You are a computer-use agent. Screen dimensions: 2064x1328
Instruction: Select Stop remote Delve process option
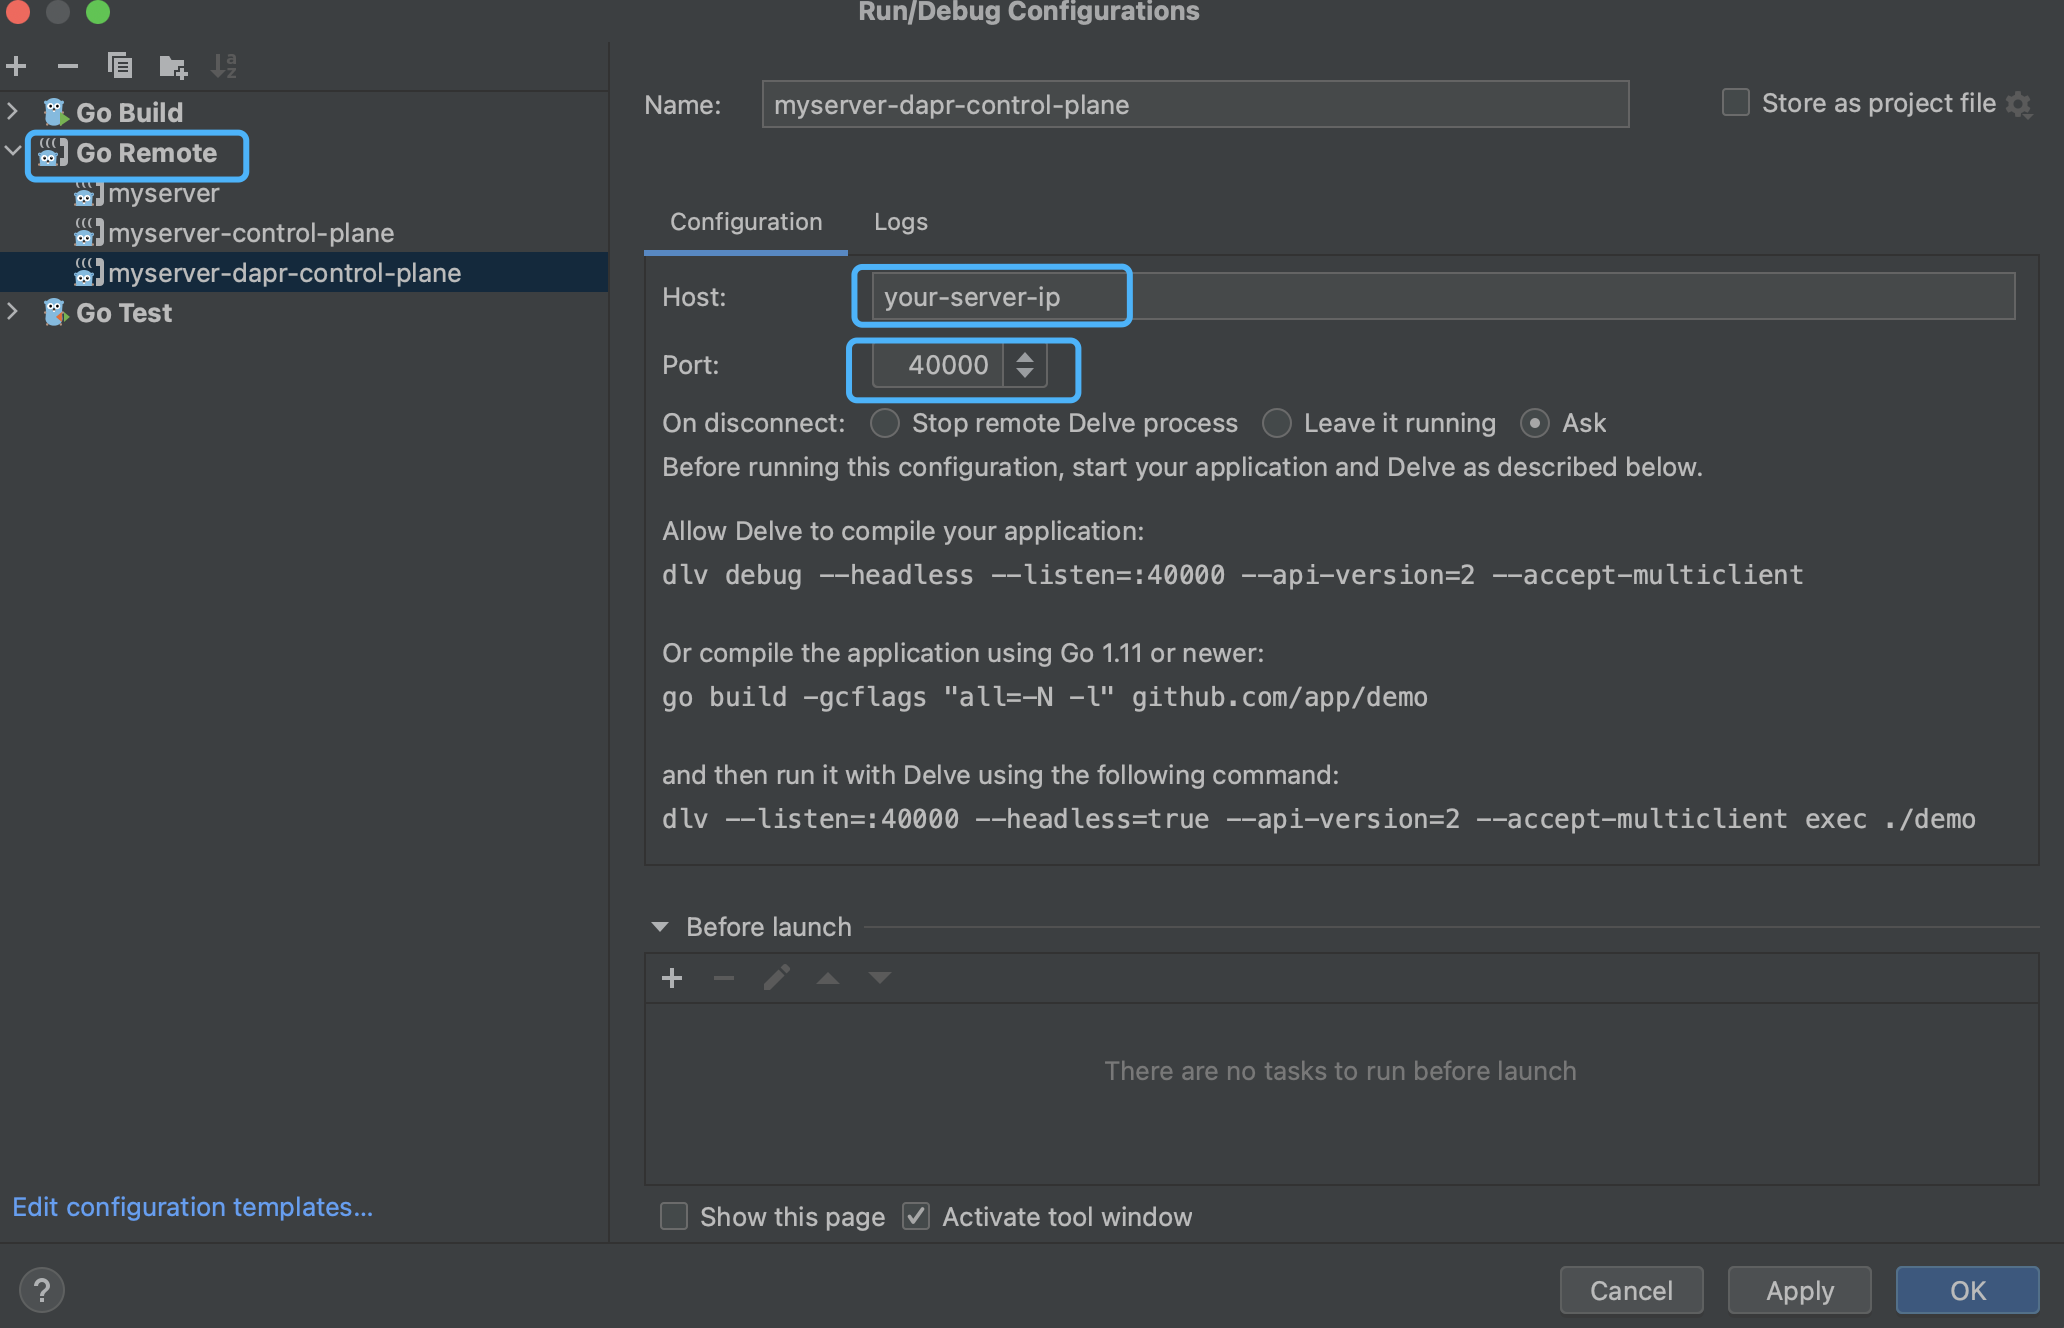tap(885, 423)
